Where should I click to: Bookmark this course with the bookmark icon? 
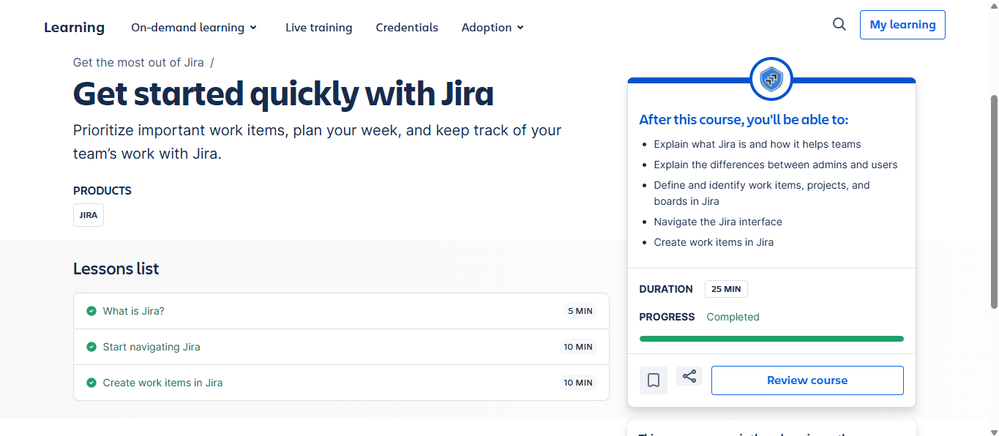(x=653, y=381)
